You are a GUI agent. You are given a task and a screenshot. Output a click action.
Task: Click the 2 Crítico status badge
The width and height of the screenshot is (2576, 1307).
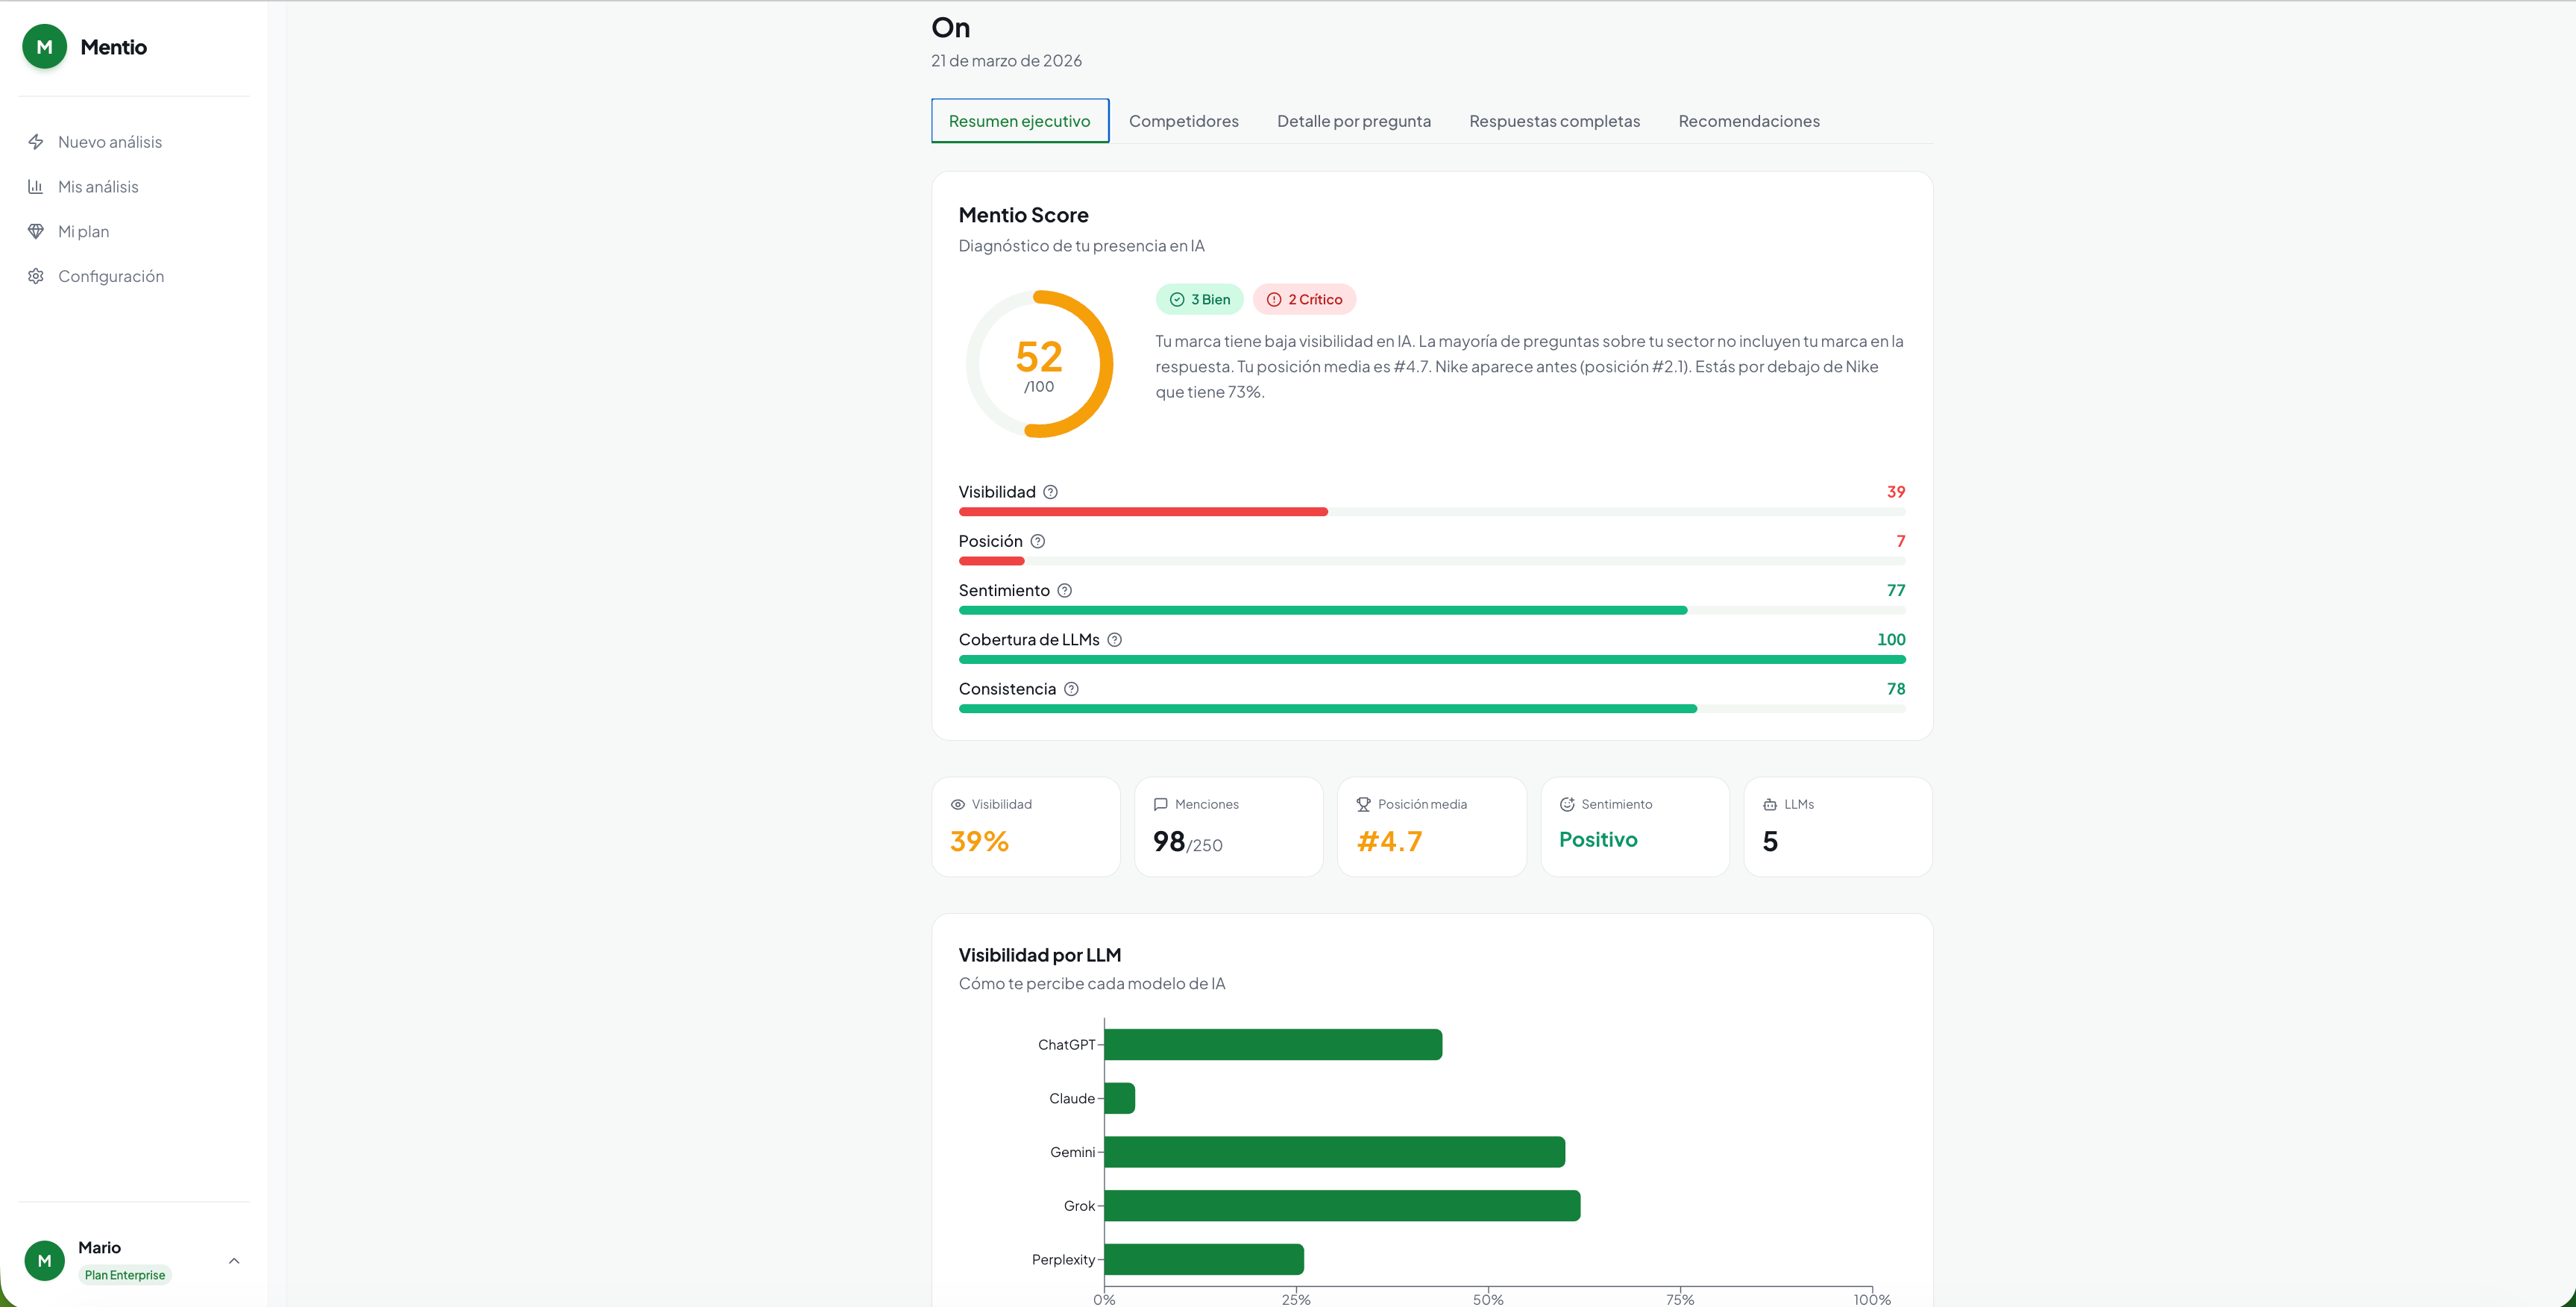tap(1304, 299)
